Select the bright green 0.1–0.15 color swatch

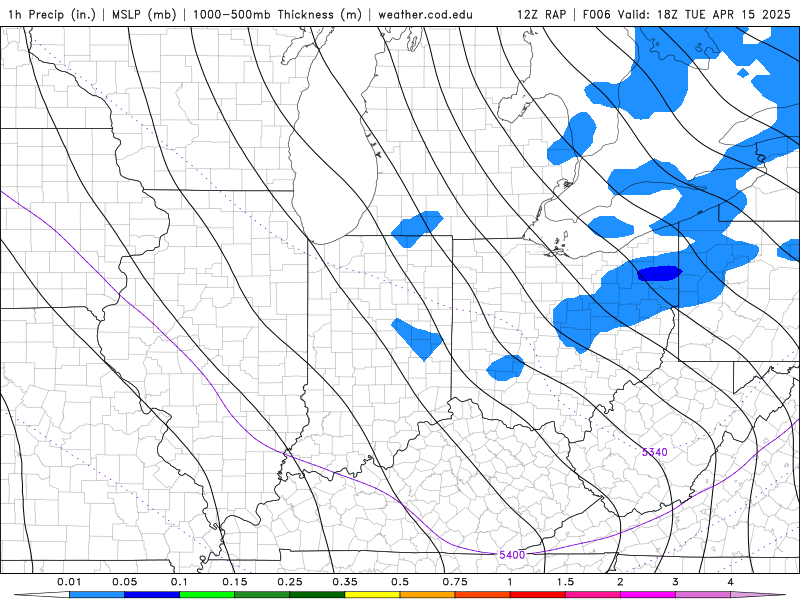207,595
